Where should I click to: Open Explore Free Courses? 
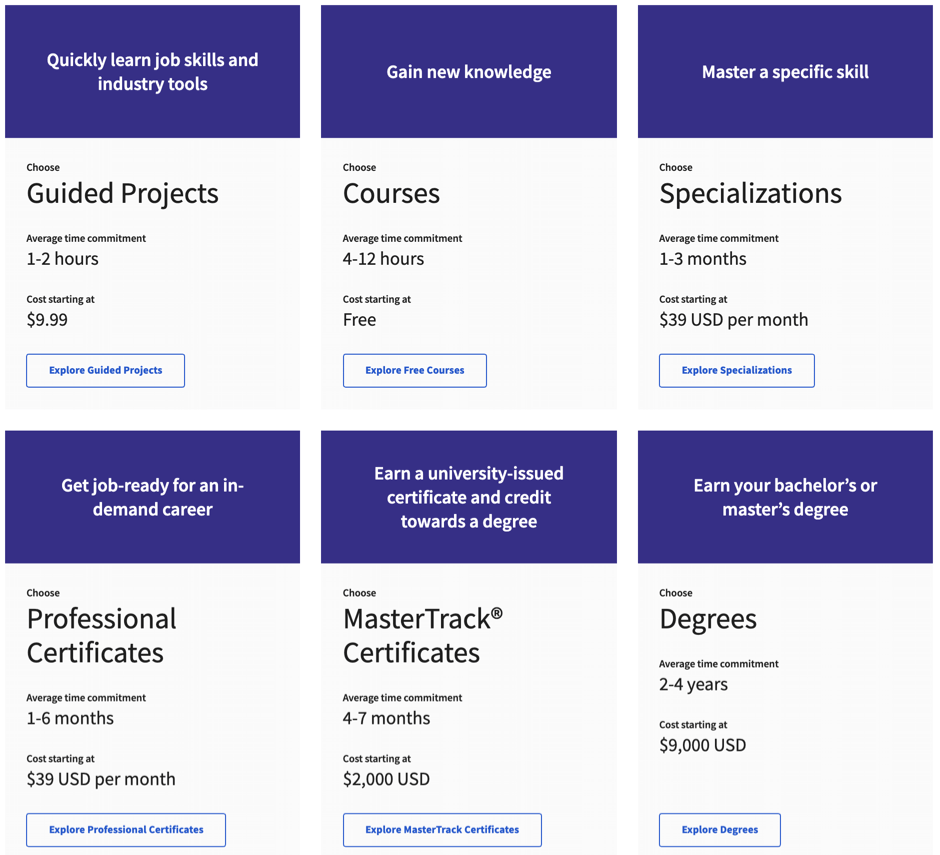click(415, 371)
